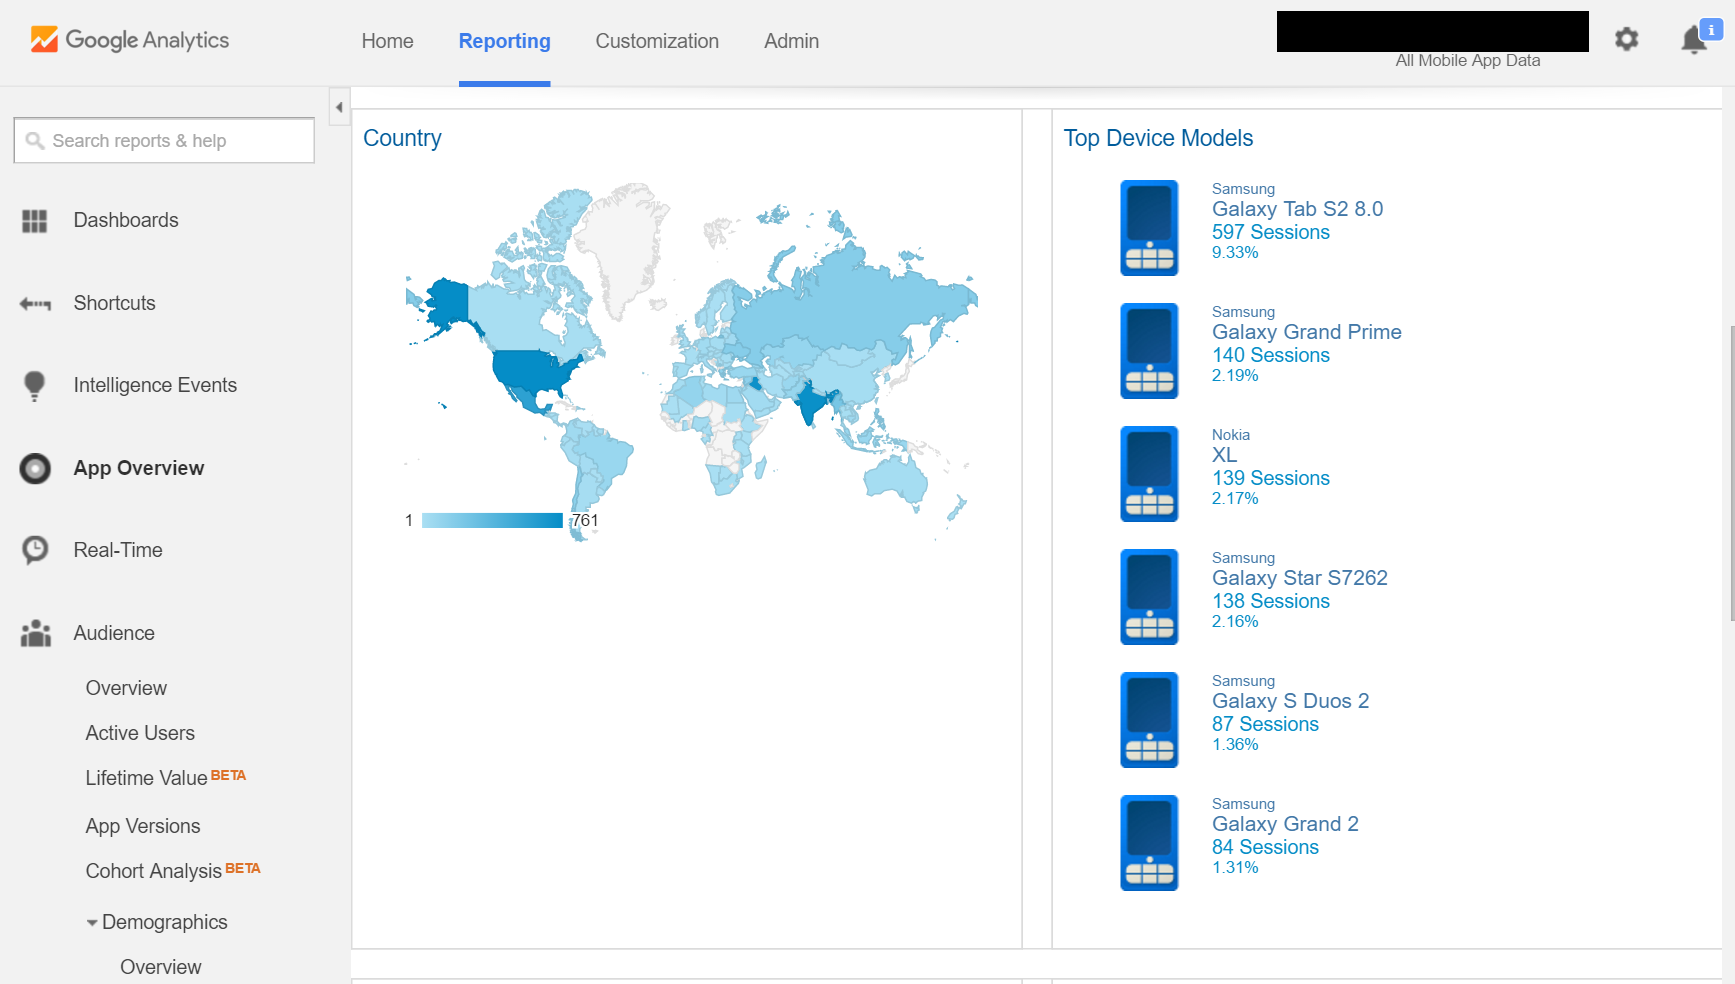Open the settings gear icon
This screenshot has height=984, width=1735.
(x=1627, y=39)
